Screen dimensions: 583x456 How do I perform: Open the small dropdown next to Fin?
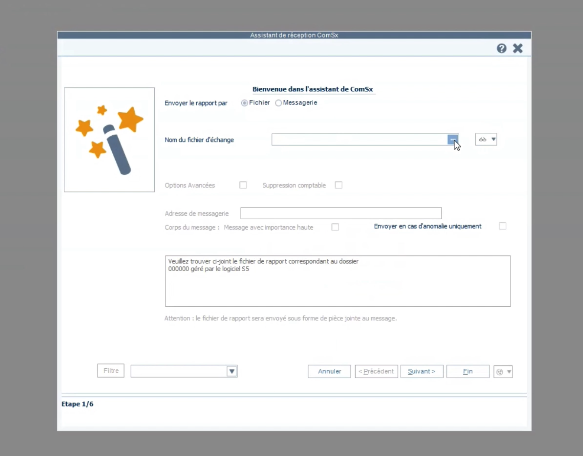(503, 372)
